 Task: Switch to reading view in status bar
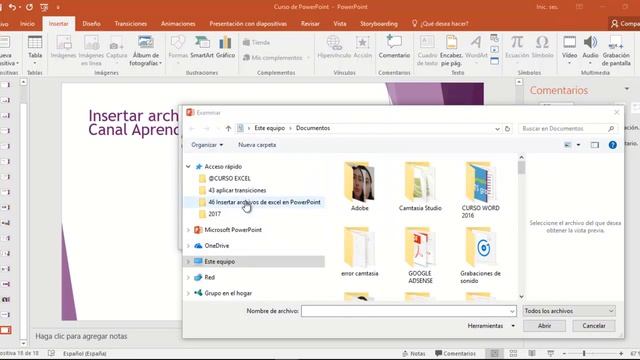[x=532, y=353]
